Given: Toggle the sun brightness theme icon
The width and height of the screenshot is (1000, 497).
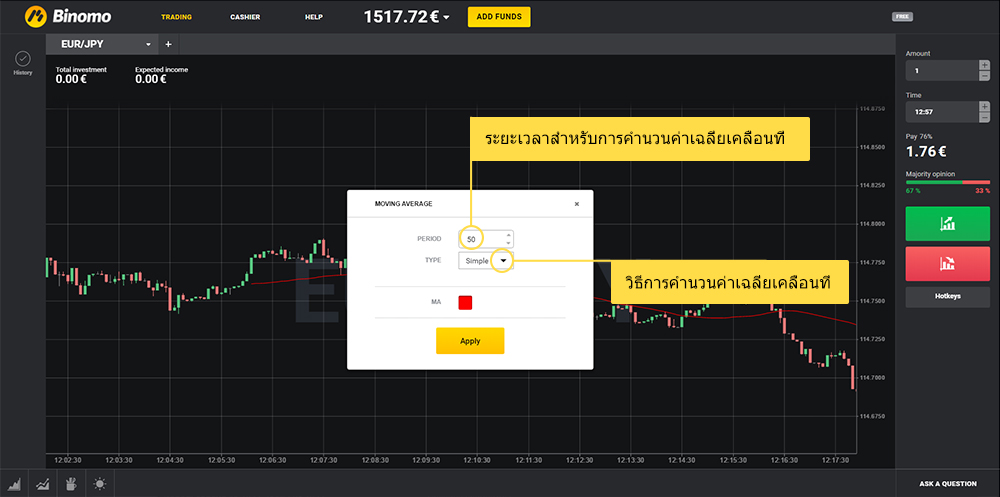Looking at the screenshot, I should tap(99, 484).
